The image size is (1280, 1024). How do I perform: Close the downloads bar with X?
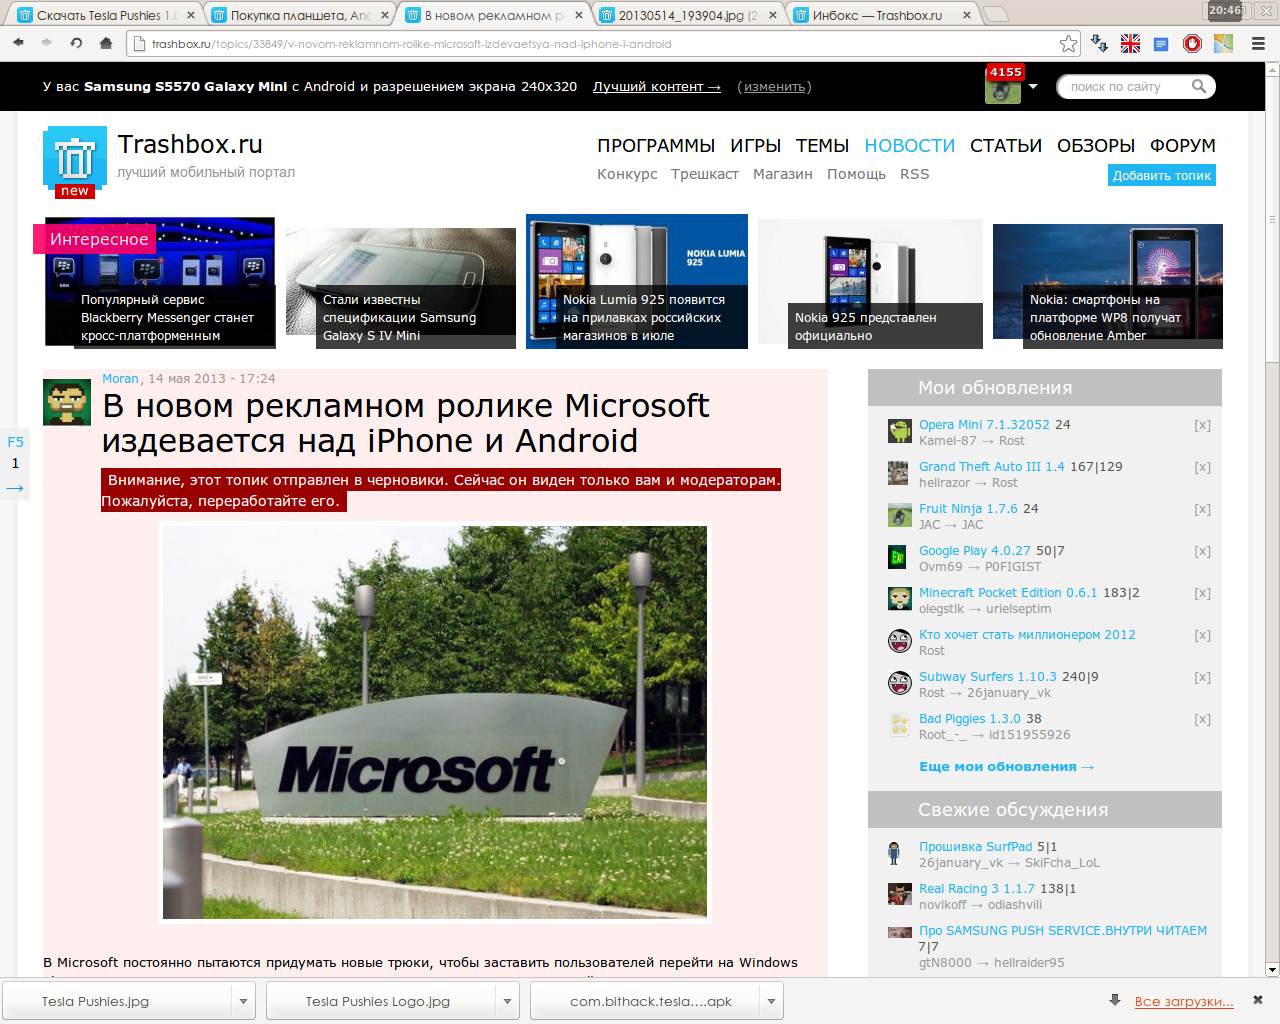click(1258, 1000)
